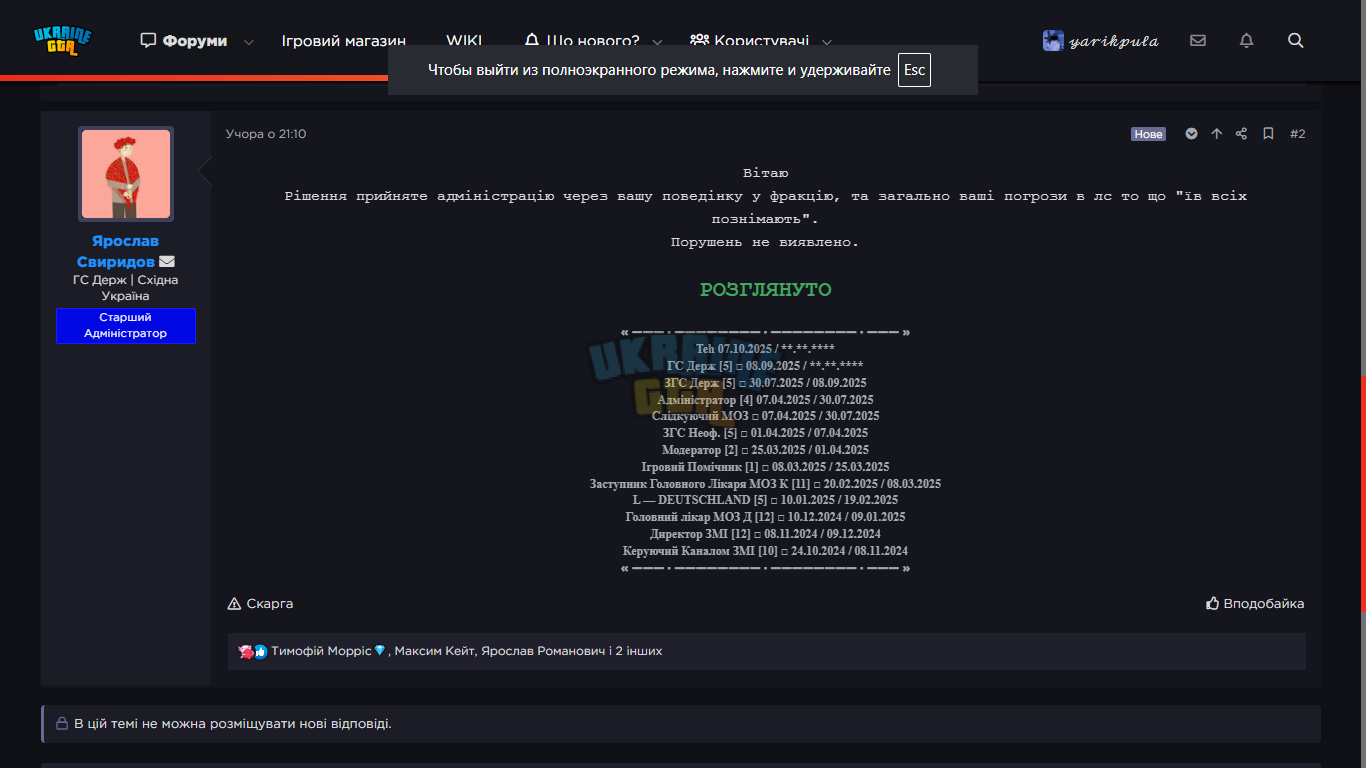Bookmark the post with bookmark icon

1268,134
